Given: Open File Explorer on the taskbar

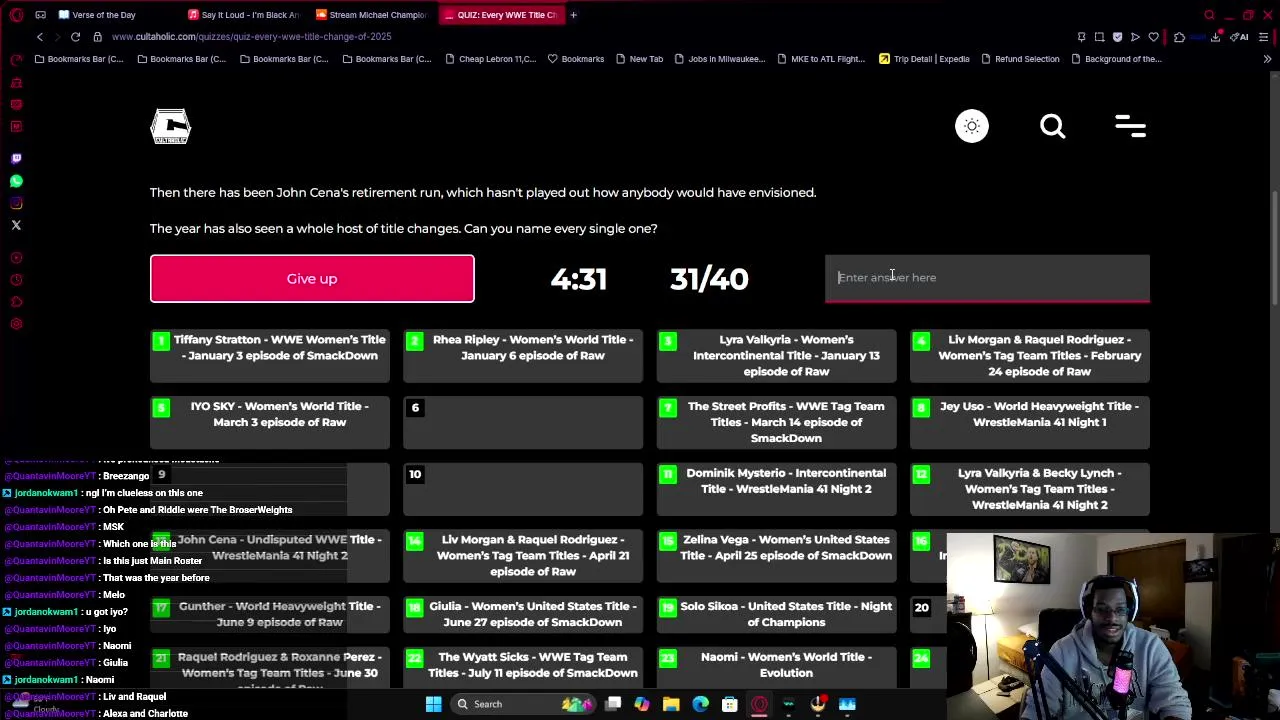Looking at the screenshot, I should 671,704.
